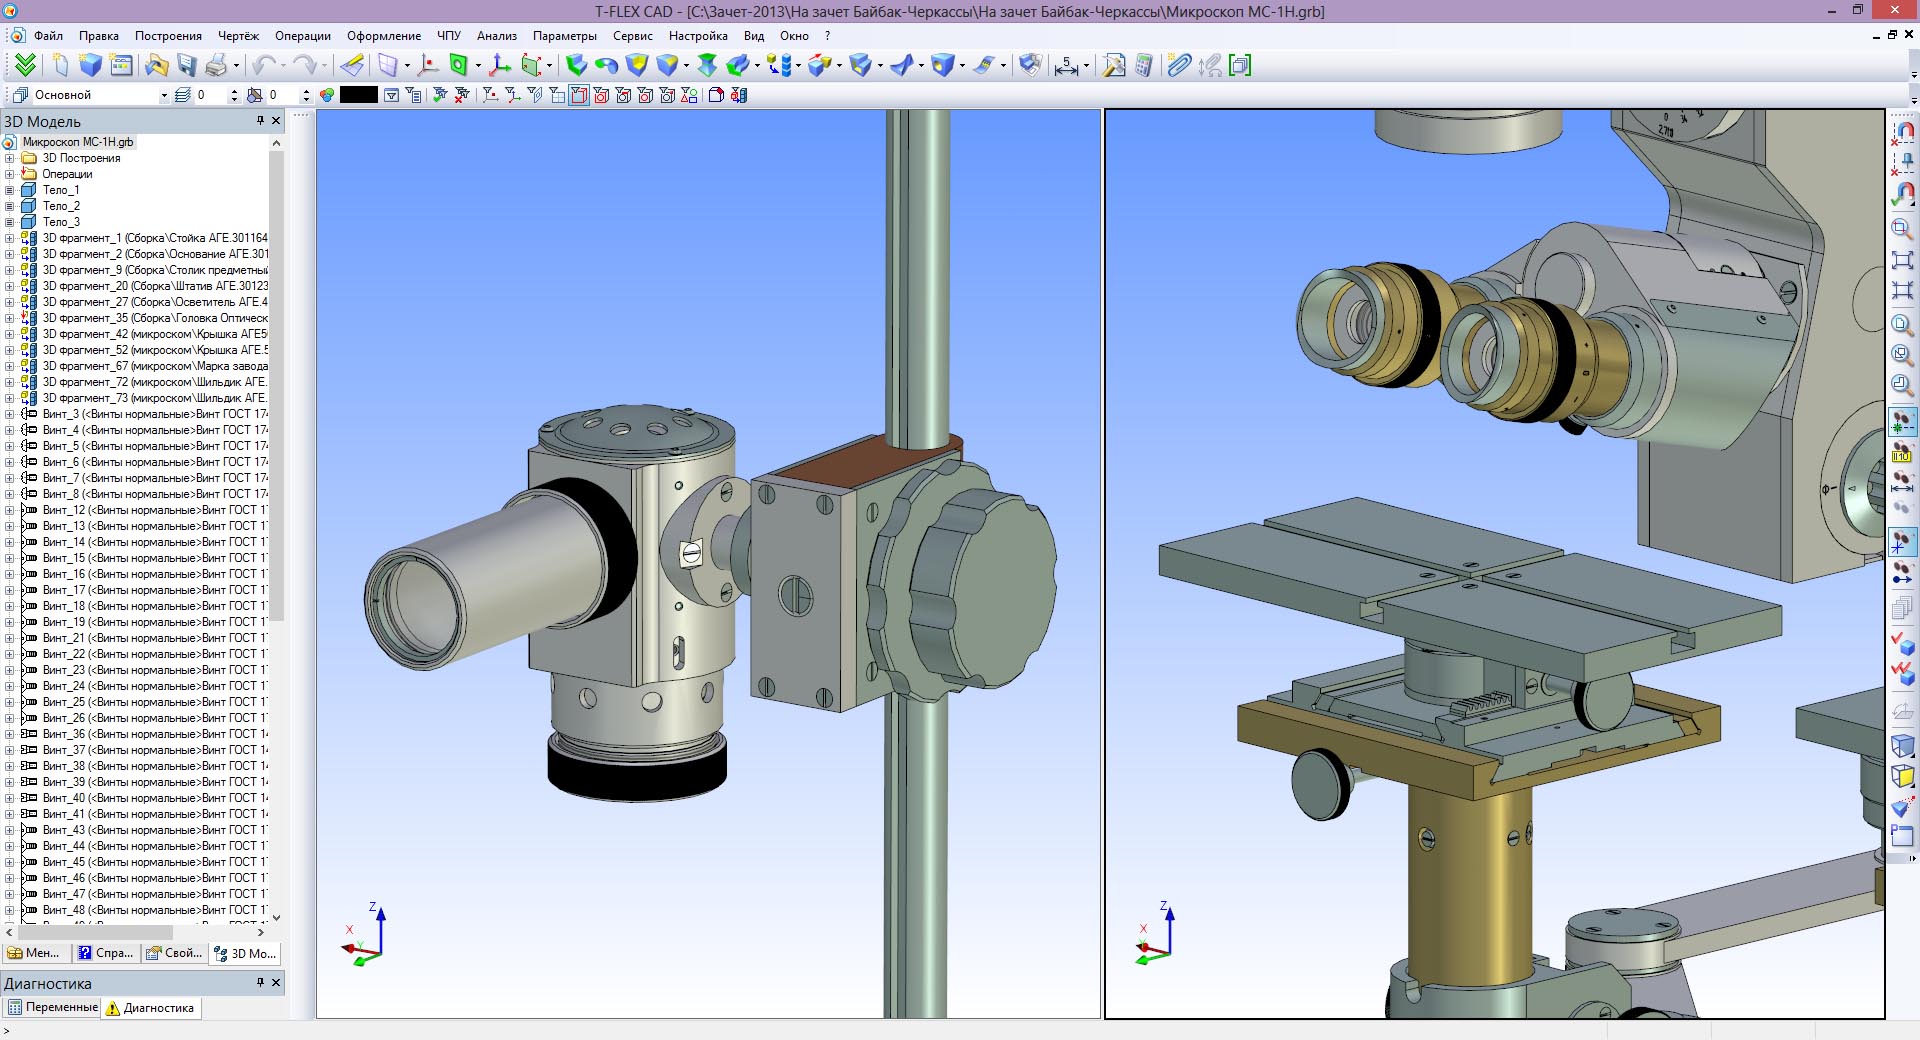Expand the 3D Построения tree node

click(x=10, y=158)
